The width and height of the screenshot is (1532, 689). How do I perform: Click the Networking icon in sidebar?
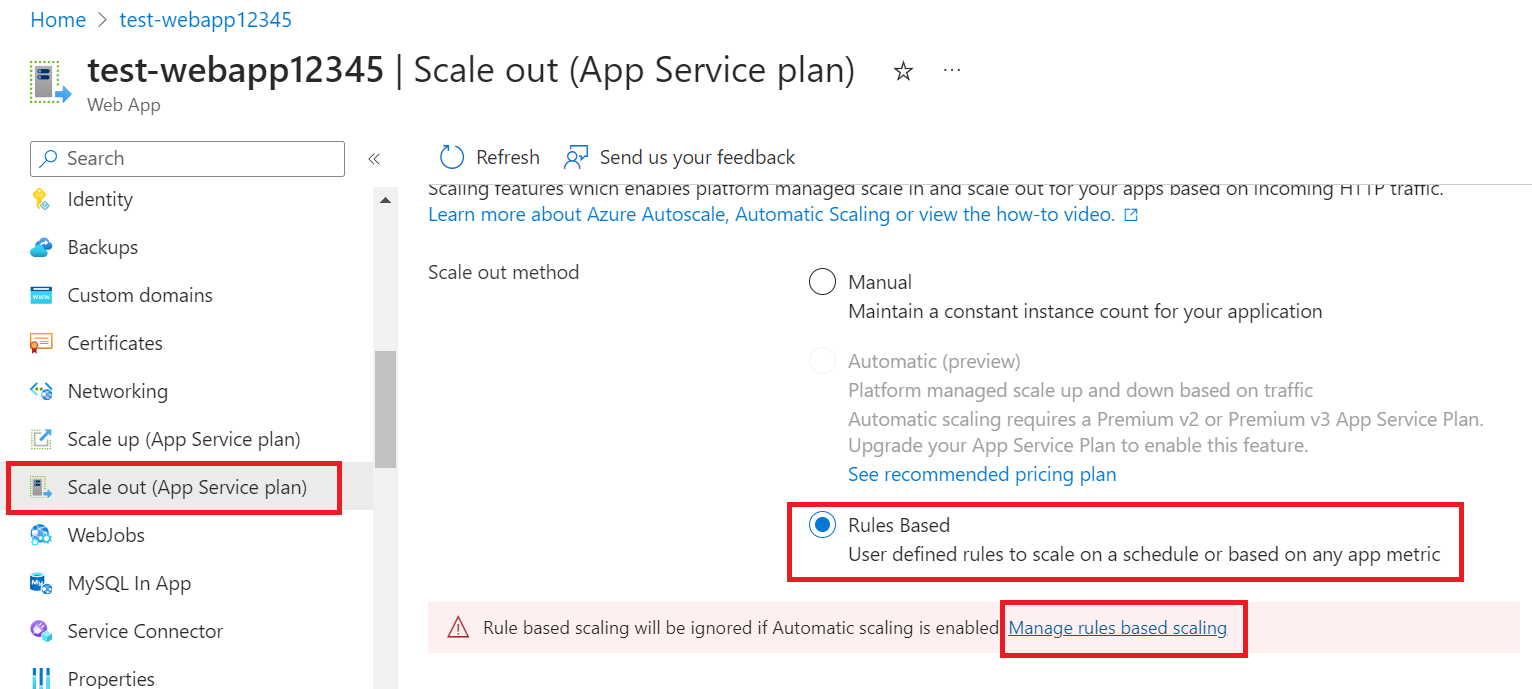41,391
